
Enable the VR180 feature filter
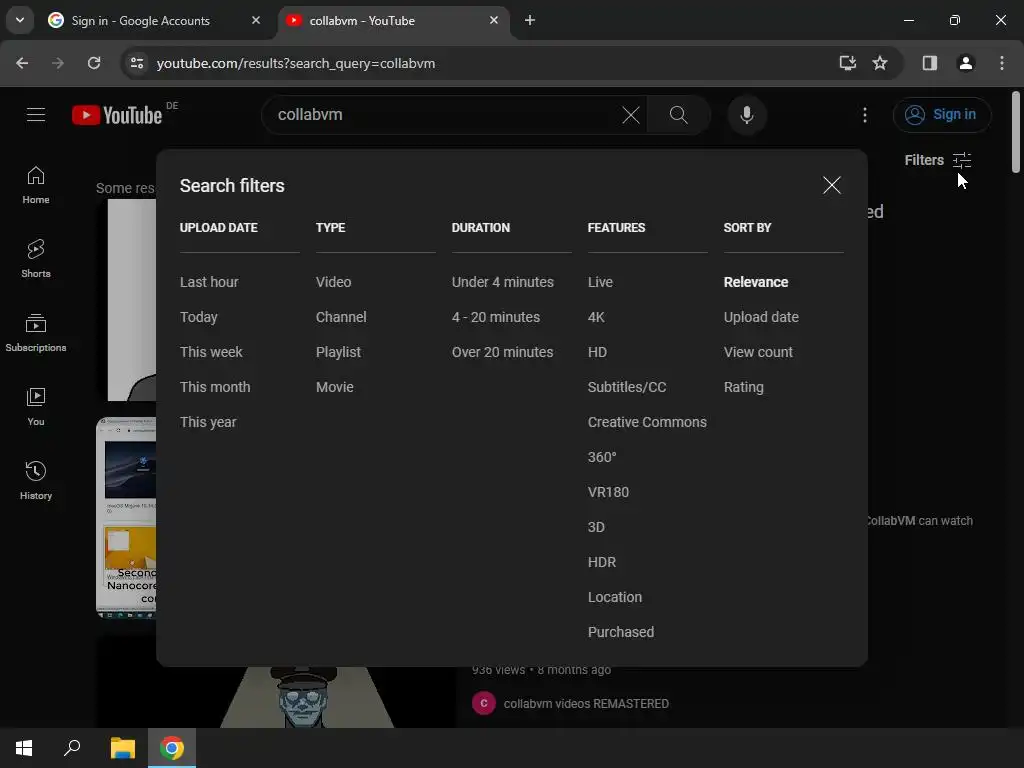coord(608,492)
